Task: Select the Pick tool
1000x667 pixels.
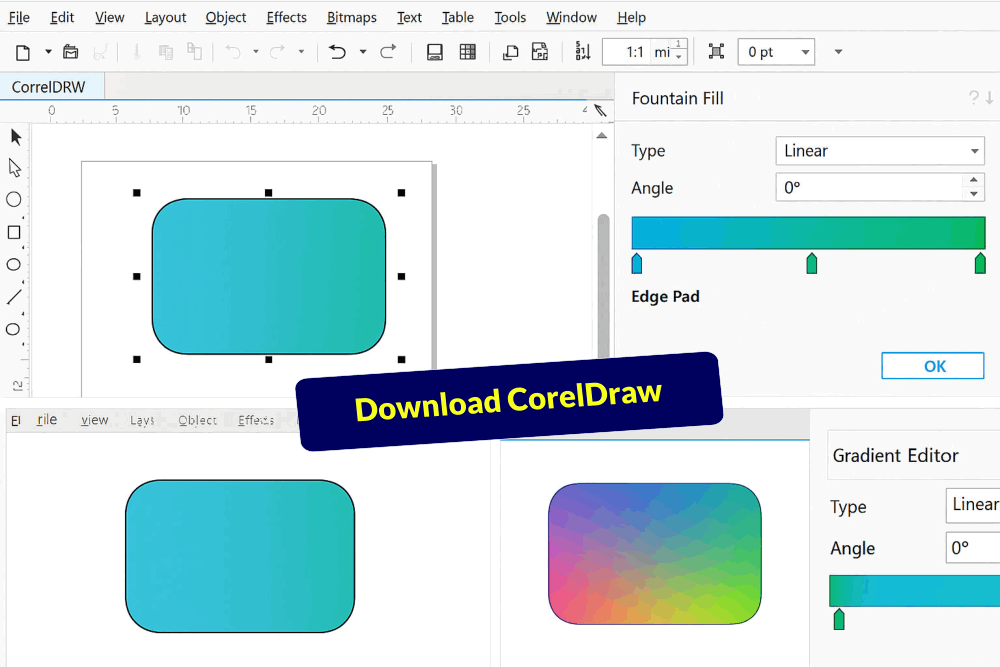Action: (x=14, y=136)
